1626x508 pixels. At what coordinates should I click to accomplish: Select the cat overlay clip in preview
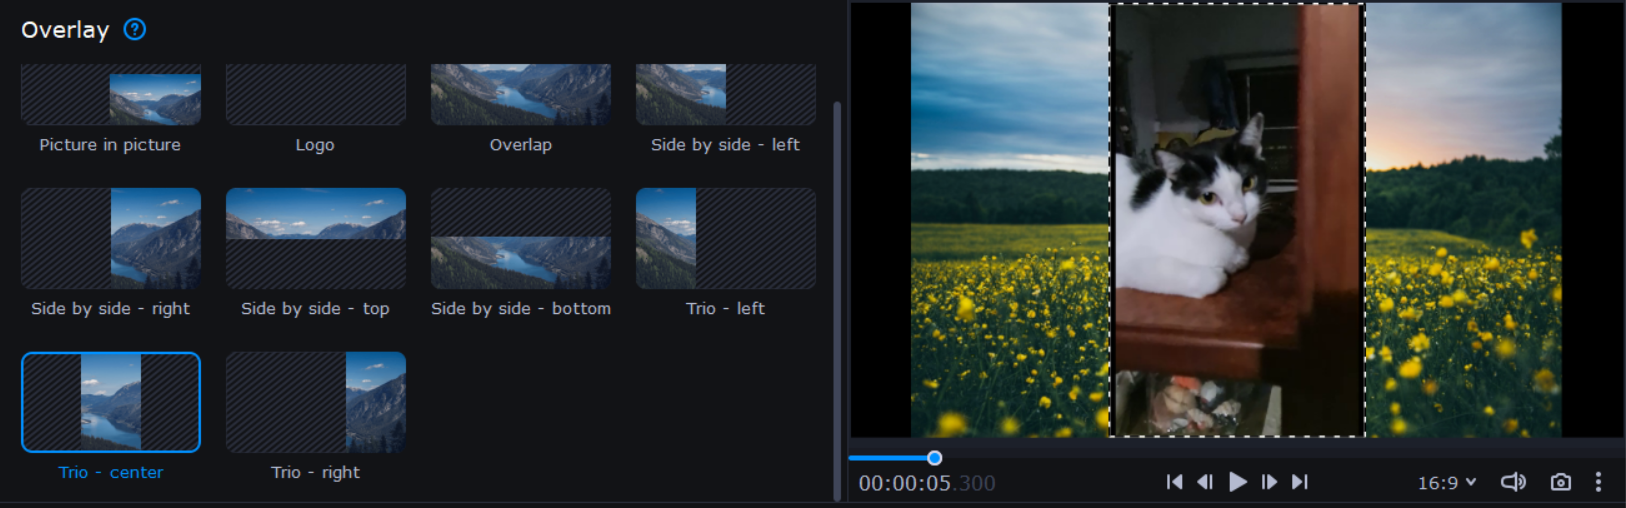1237,220
